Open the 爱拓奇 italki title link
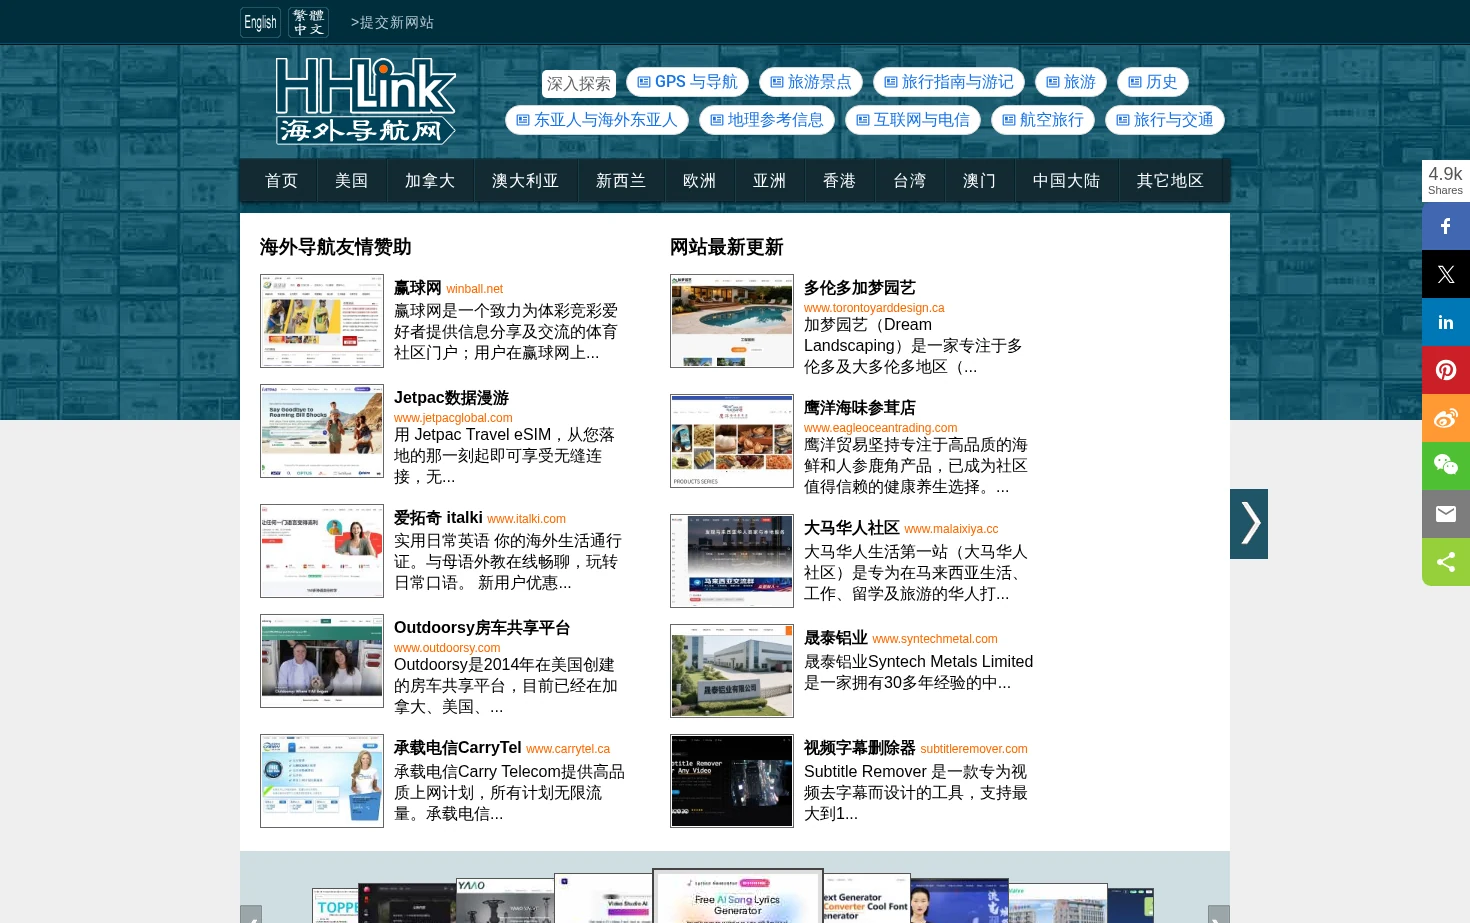Viewport: 1470px width, 923px height. pos(438,518)
